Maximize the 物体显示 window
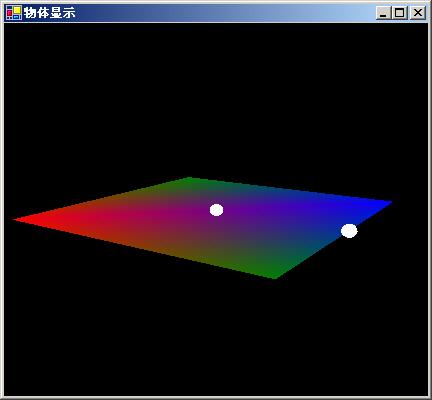 [x=399, y=13]
